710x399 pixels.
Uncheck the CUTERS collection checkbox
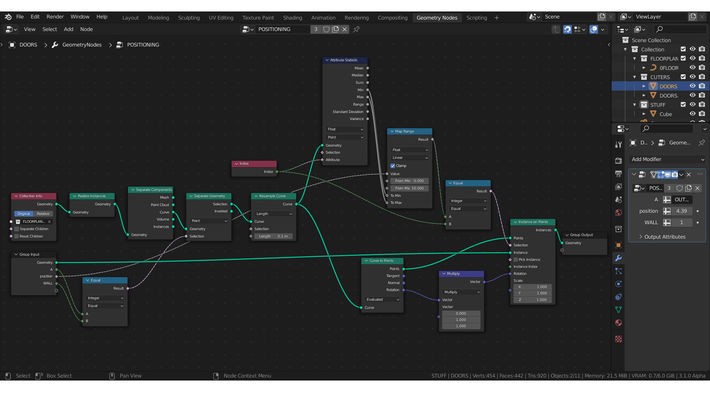(683, 77)
